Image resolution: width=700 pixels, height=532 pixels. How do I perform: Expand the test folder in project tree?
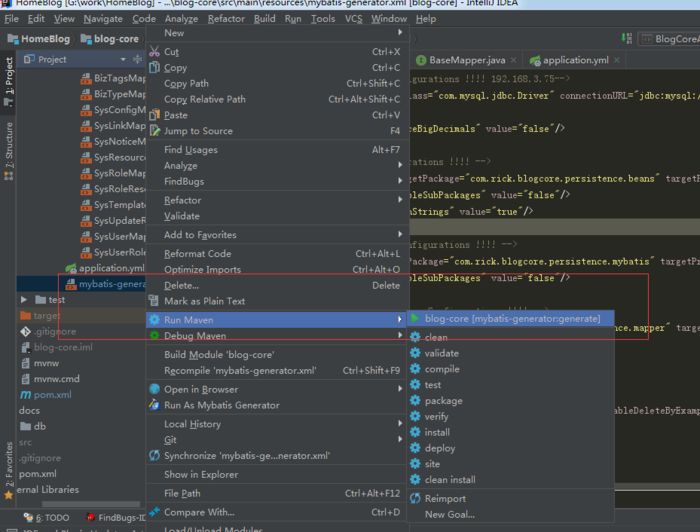(x=25, y=299)
